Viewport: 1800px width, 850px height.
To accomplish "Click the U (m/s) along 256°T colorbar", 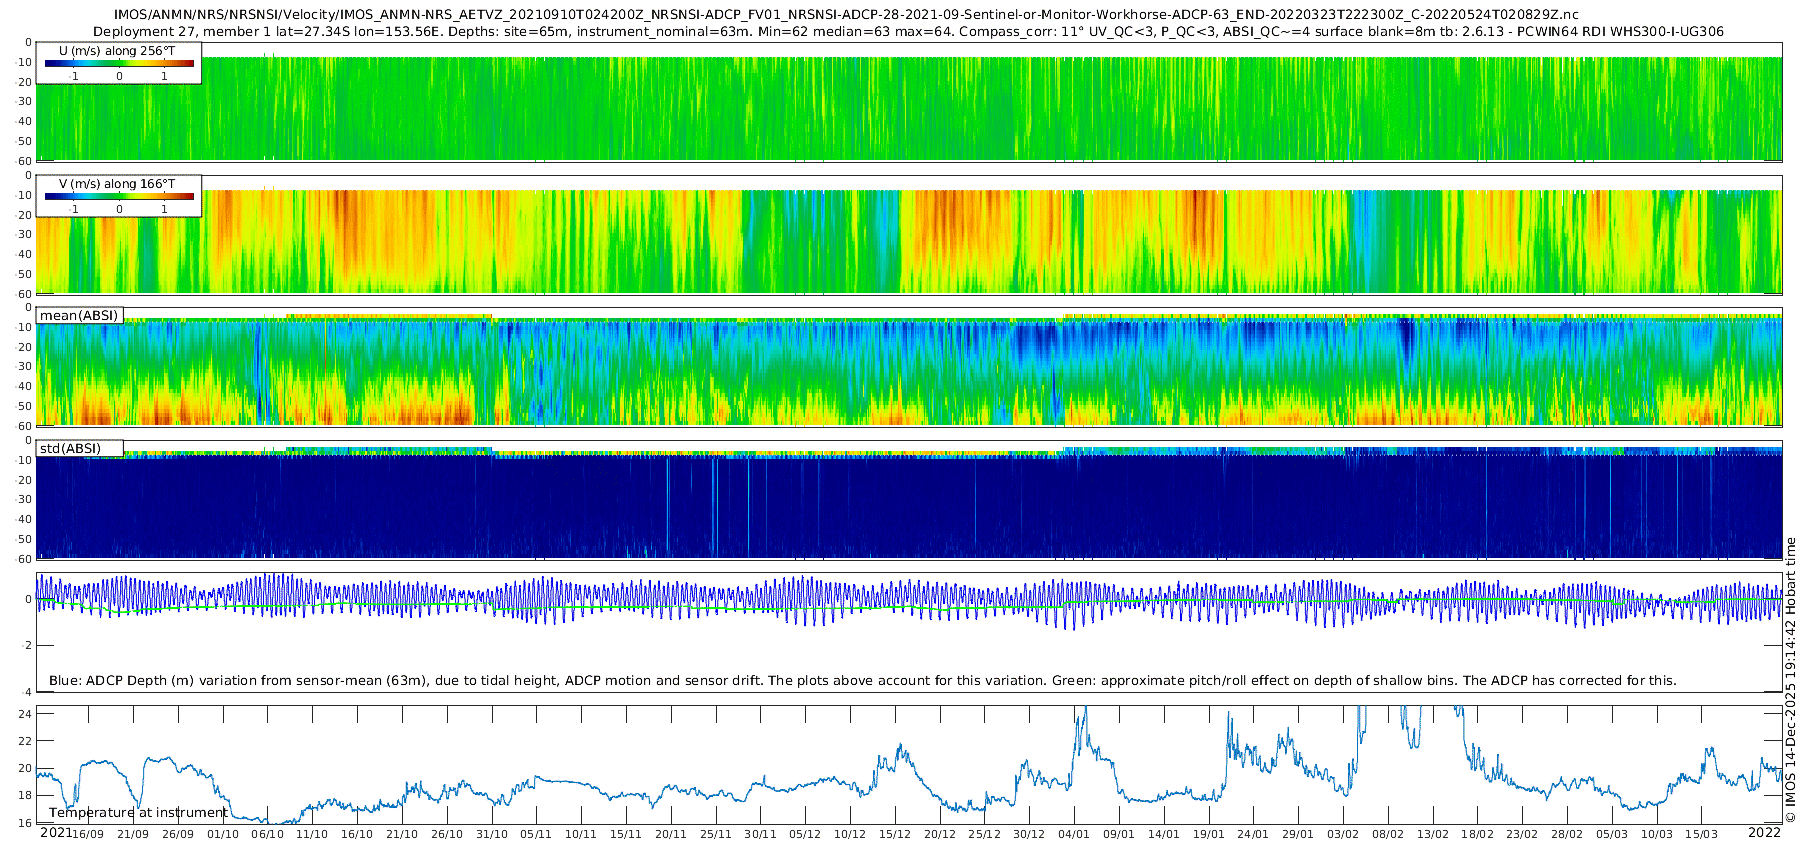I will 119,63.
